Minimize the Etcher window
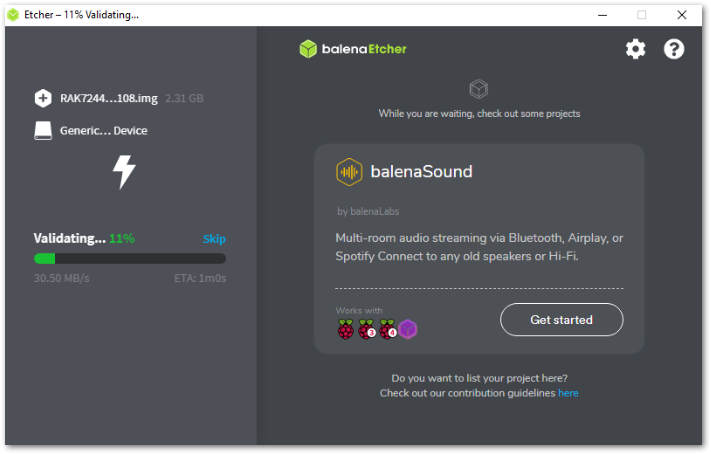The image size is (711, 454). point(602,15)
